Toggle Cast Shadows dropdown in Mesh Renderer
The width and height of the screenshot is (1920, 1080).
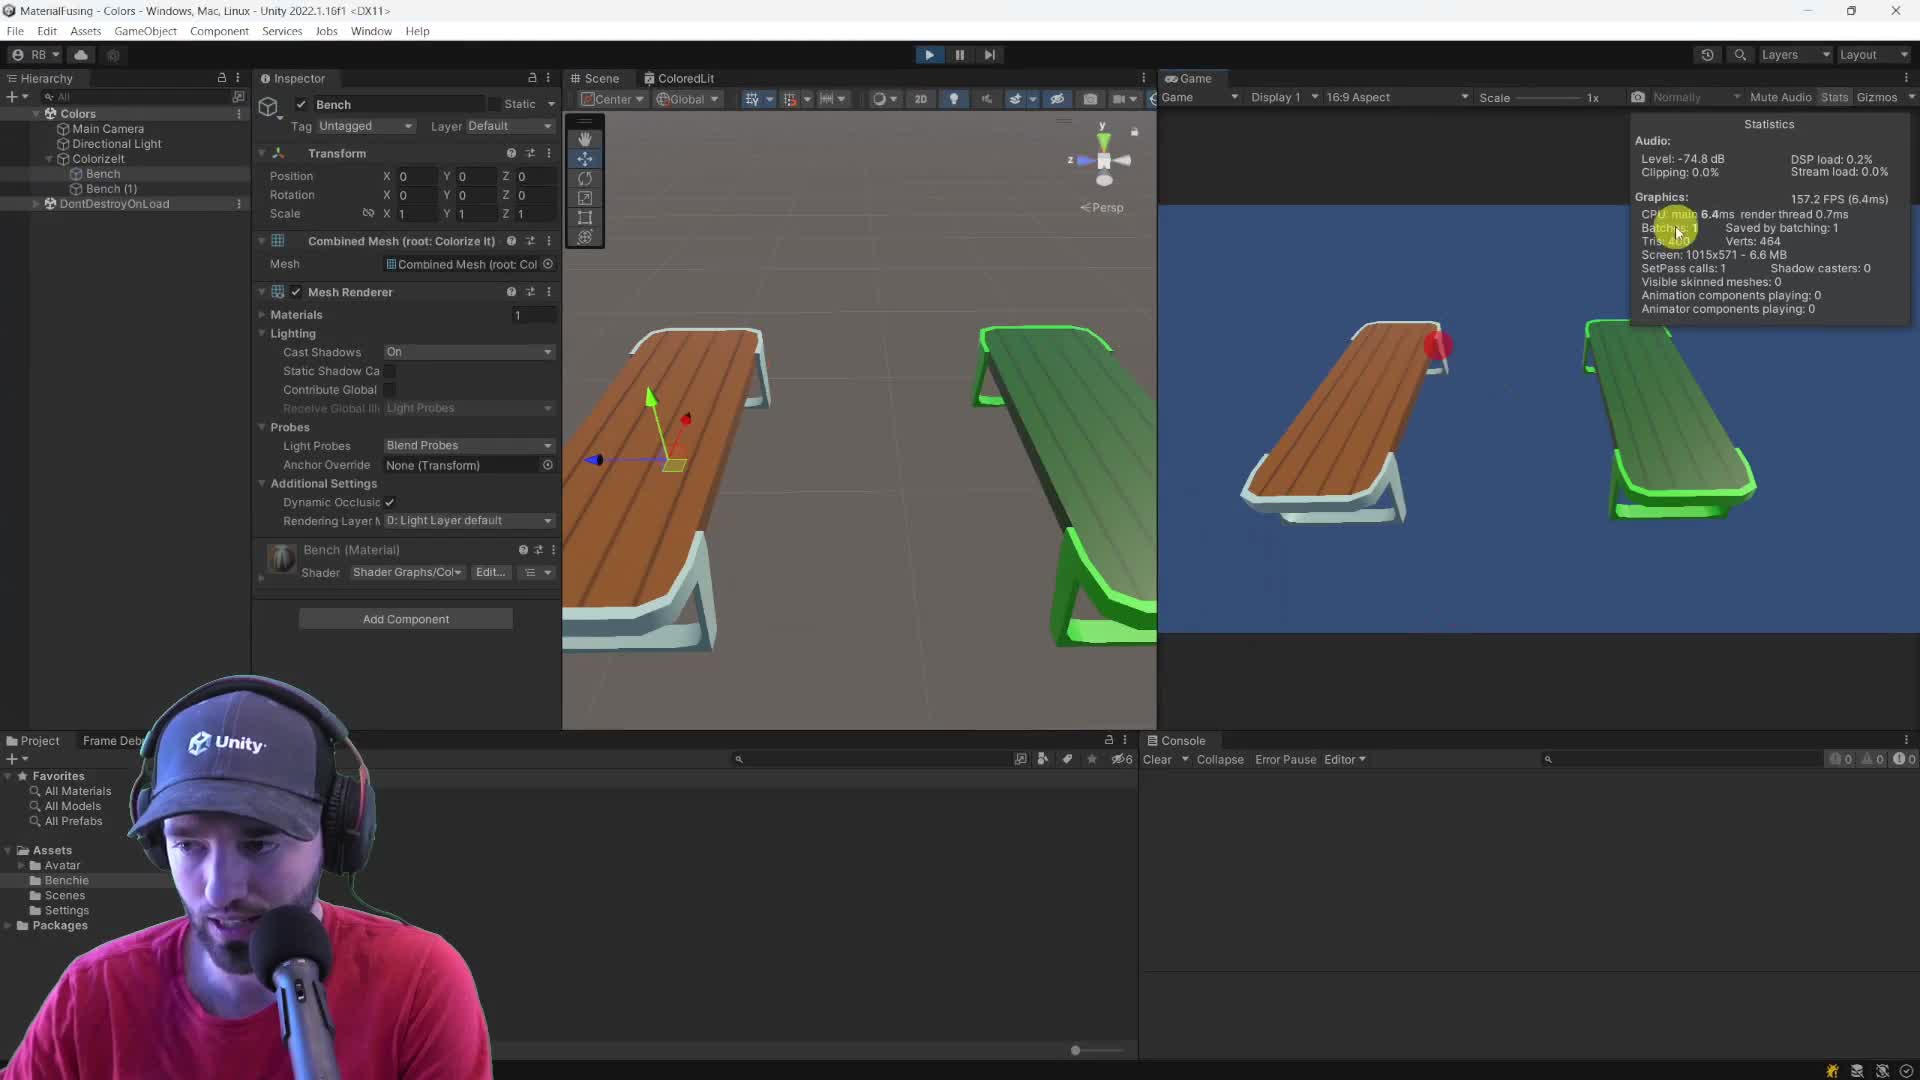coord(468,352)
